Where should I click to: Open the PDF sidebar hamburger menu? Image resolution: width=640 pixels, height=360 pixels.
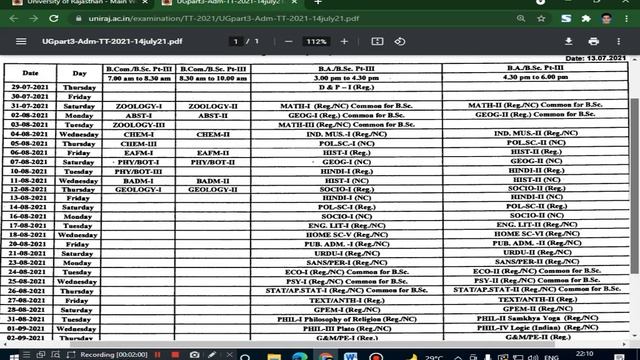point(21,41)
